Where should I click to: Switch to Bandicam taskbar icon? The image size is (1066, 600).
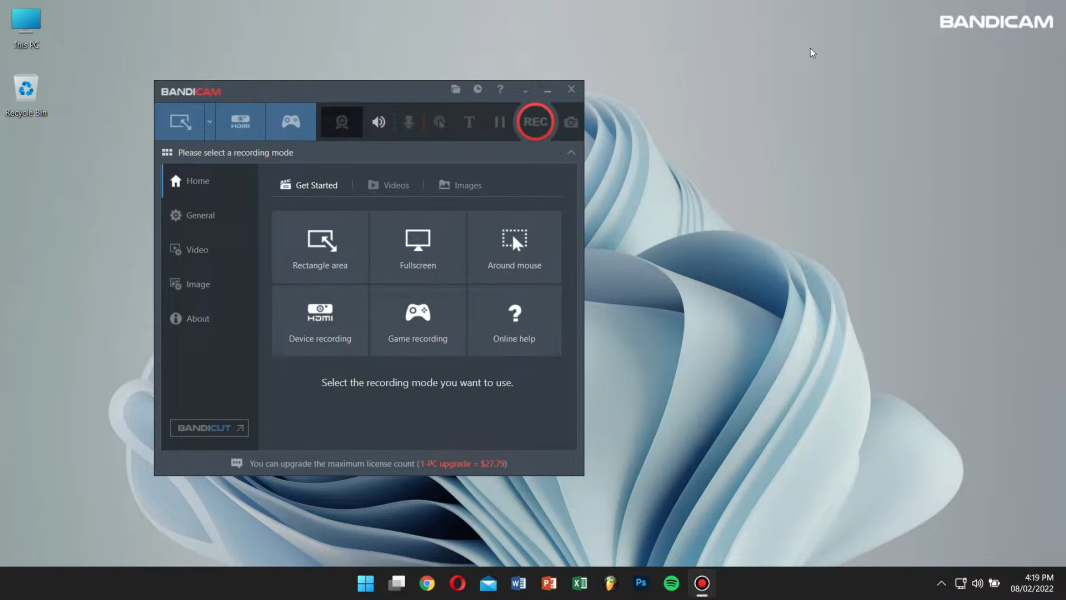pyautogui.click(x=702, y=583)
